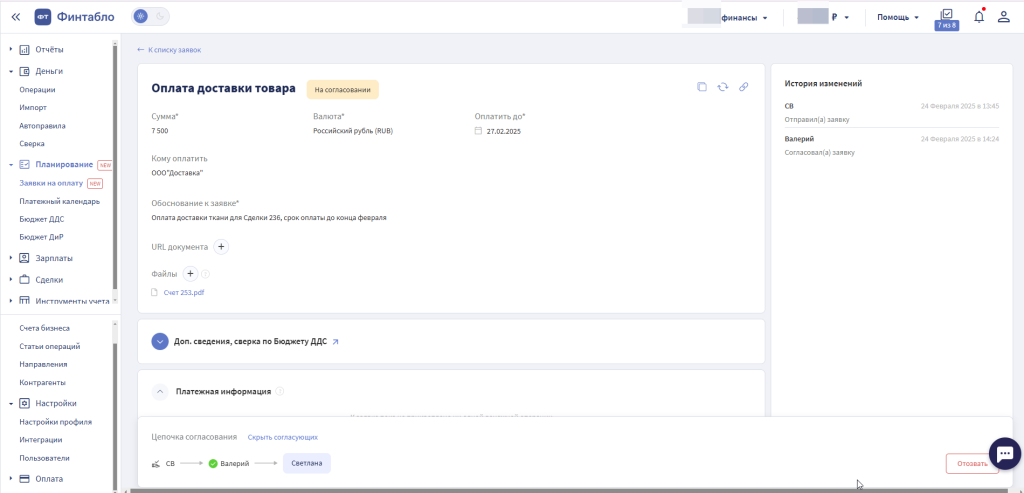Screen dimensions: 1024x493
Task: Open the Помощь dropdown menu
Action: pos(898,17)
